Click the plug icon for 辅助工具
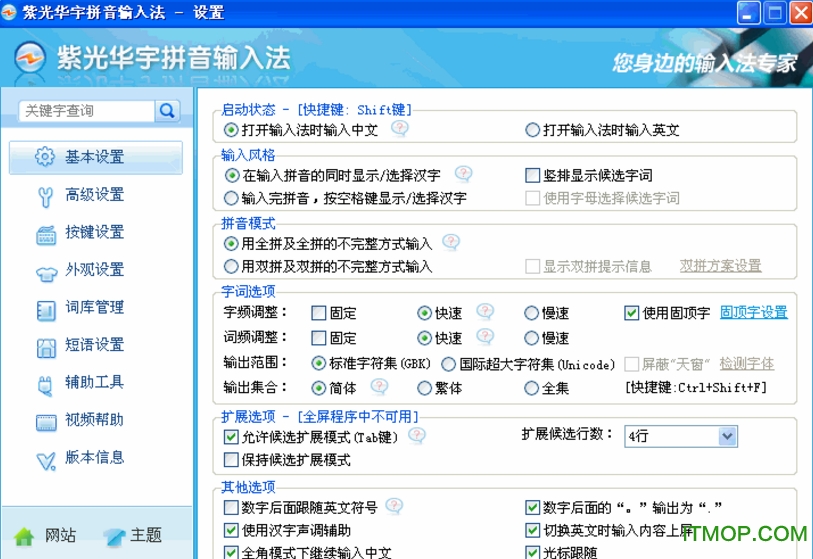This screenshot has height=559, width=813. 46,386
